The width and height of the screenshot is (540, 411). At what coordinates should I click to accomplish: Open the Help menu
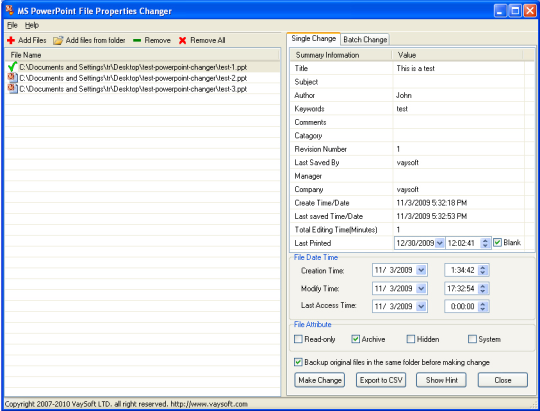(x=32, y=25)
